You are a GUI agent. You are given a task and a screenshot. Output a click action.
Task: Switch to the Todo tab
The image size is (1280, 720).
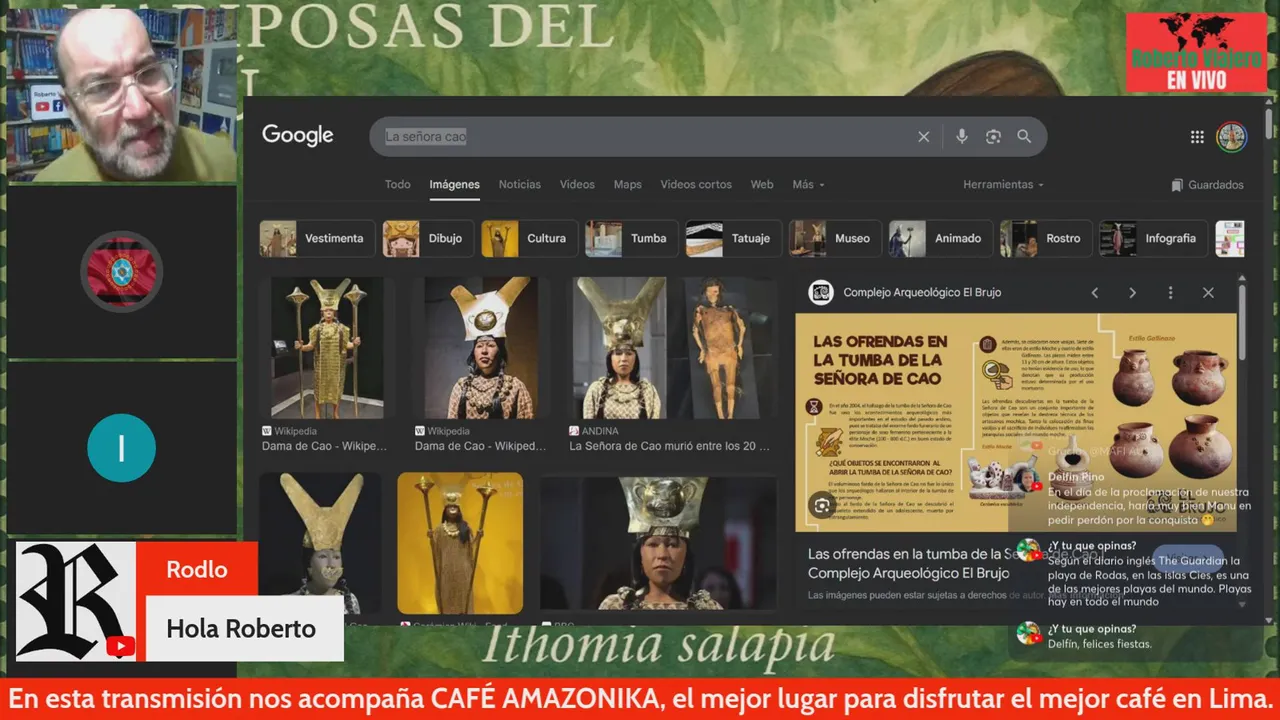pyautogui.click(x=398, y=185)
